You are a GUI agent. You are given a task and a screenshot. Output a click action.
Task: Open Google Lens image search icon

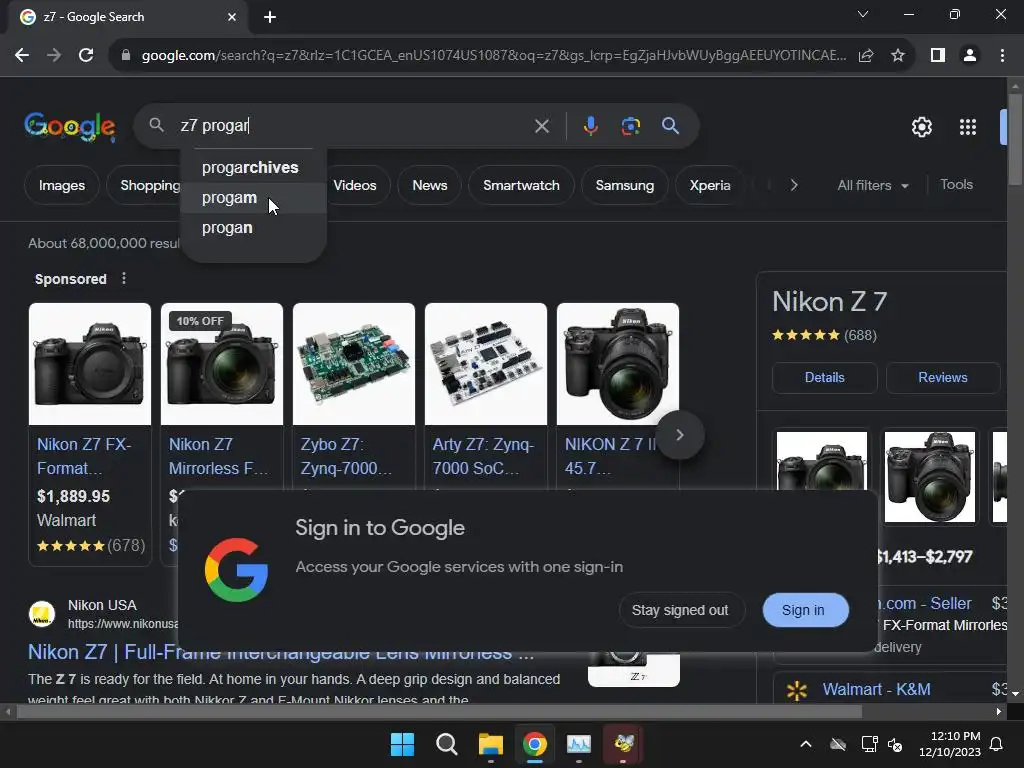tap(630, 126)
